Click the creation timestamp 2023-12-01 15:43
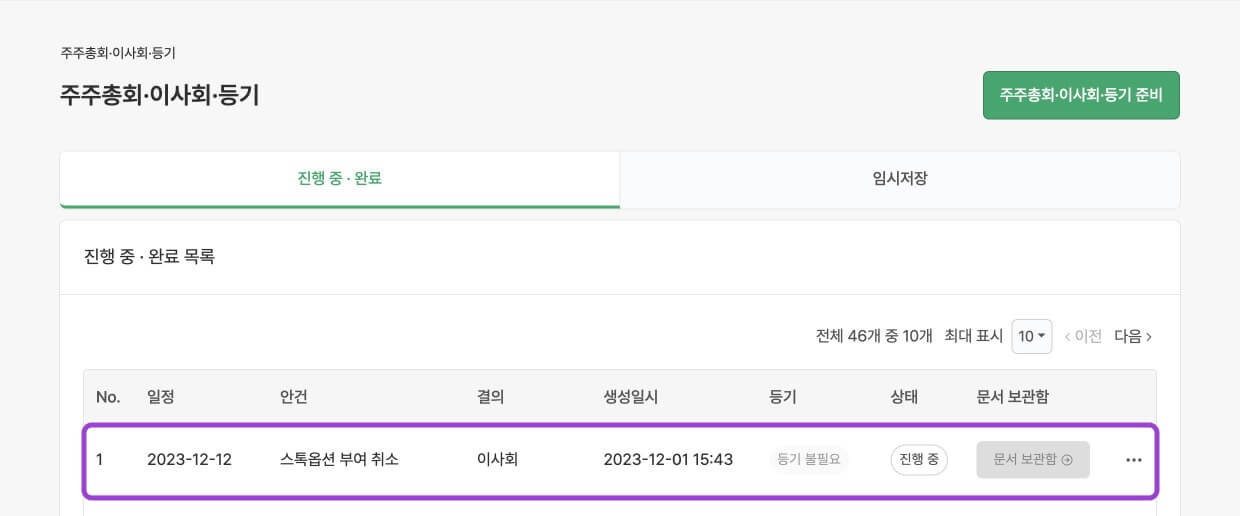1240x516 pixels. pos(668,460)
